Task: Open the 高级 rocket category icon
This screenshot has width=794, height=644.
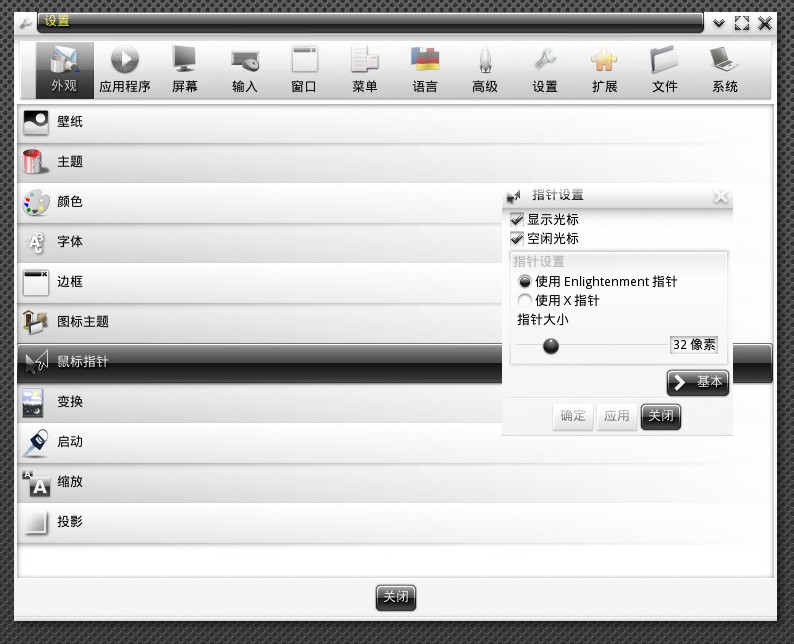Action: [485, 70]
